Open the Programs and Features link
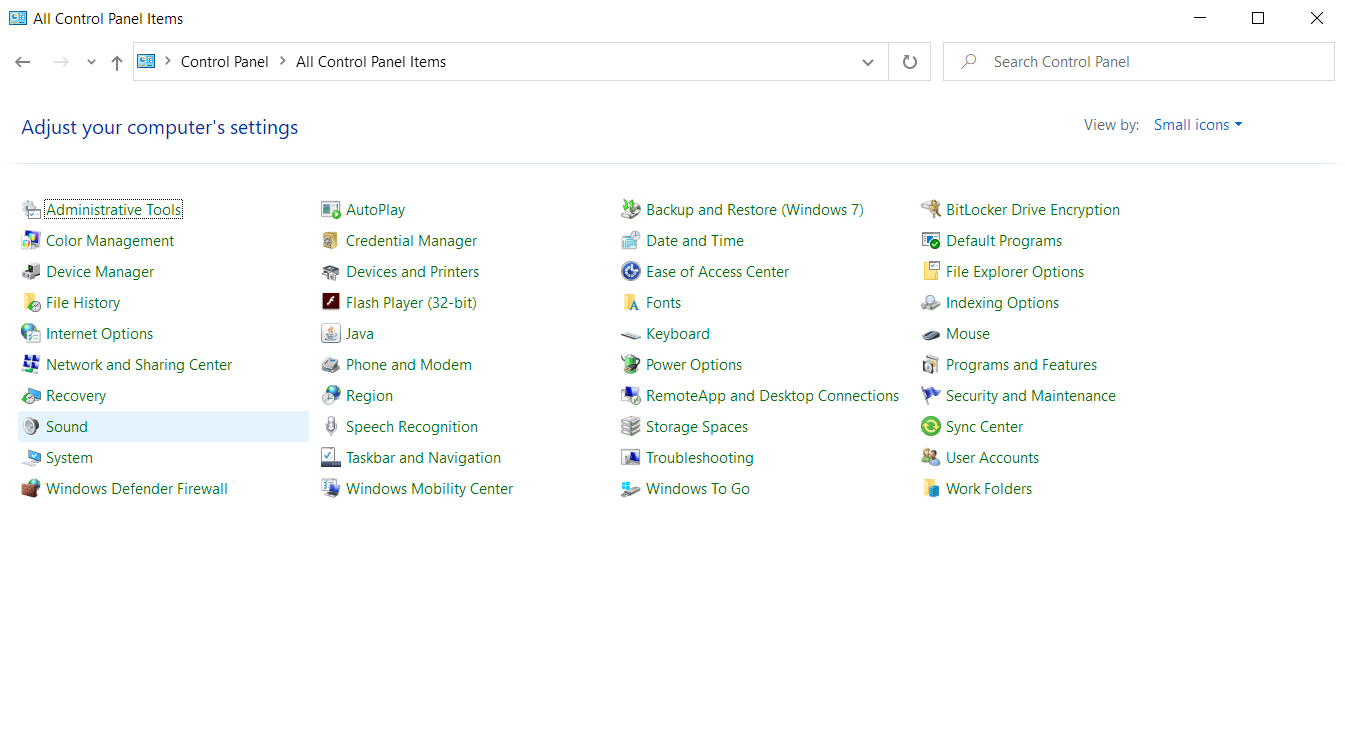The image size is (1345, 737). click(x=1021, y=365)
